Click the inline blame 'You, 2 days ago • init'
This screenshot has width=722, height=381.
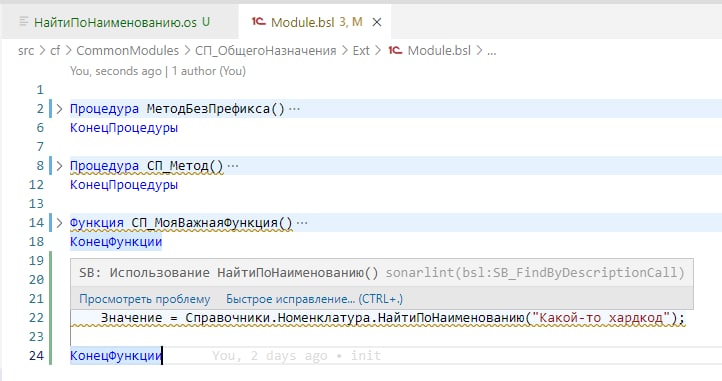tap(297, 356)
